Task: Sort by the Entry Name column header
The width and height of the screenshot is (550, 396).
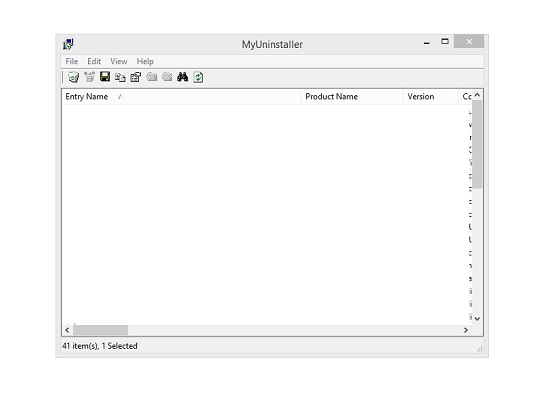Action: [181, 96]
